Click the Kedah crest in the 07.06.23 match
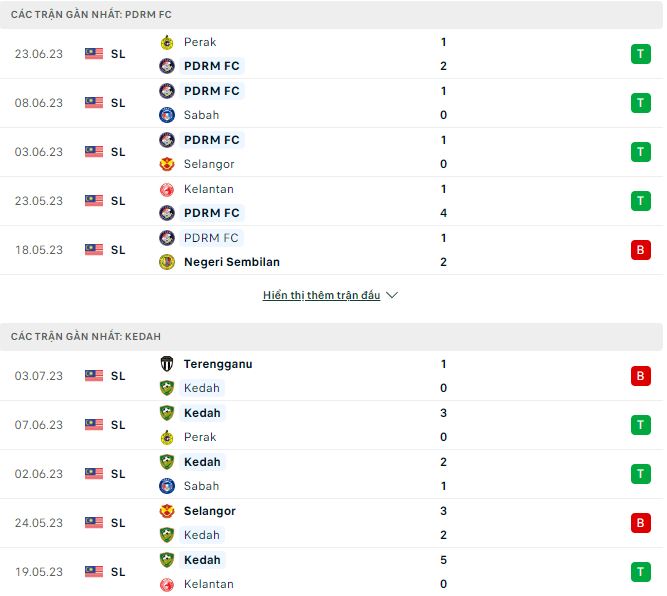667x596 pixels. tap(167, 413)
